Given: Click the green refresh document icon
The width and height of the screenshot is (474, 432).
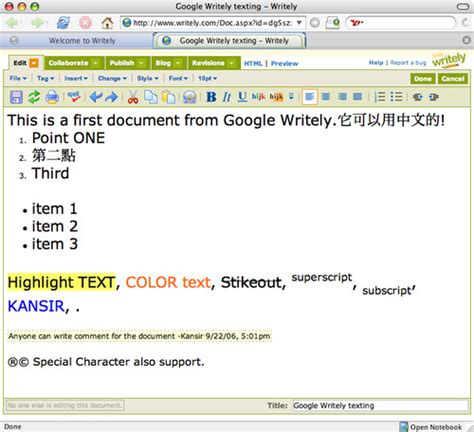Looking at the screenshot, I should pyautogui.click(x=34, y=97).
